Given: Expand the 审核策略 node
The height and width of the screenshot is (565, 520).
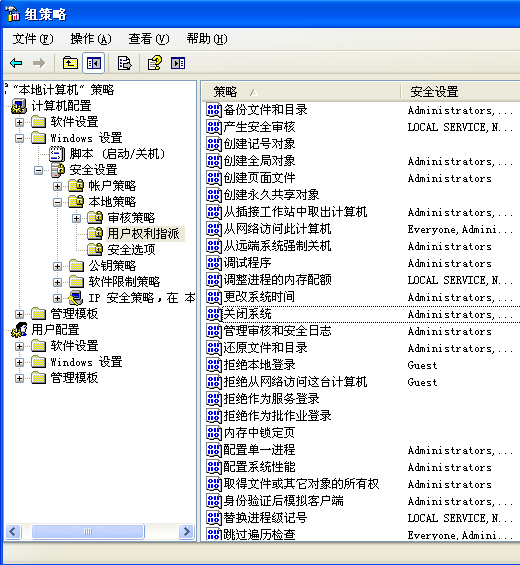Looking at the screenshot, I should point(76,218).
